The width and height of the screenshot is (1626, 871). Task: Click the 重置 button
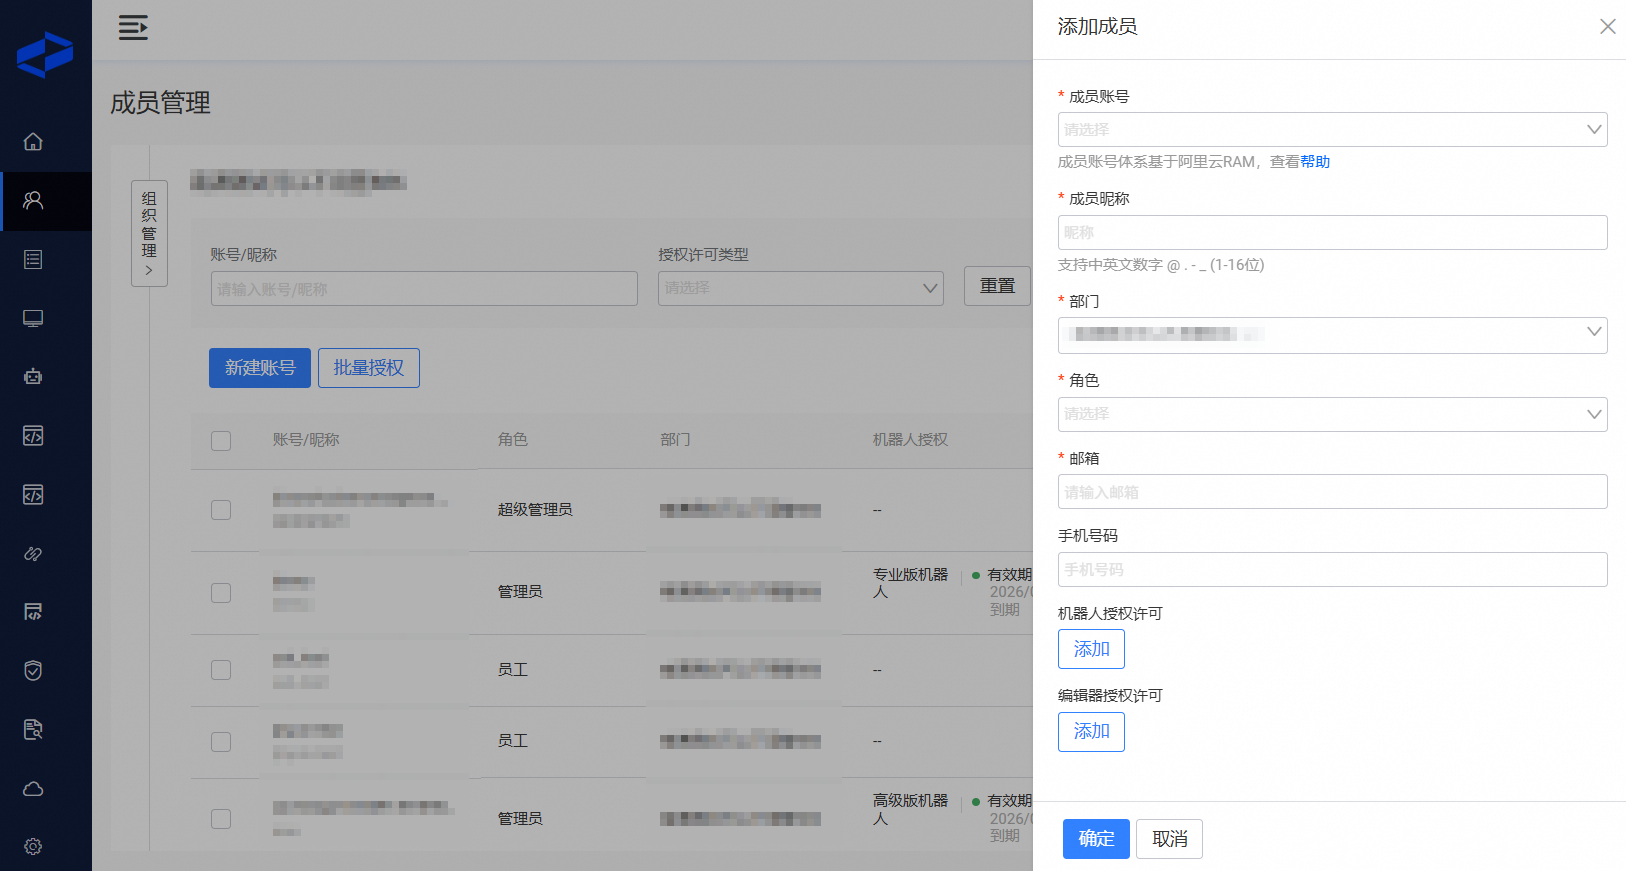pyautogui.click(x=998, y=286)
